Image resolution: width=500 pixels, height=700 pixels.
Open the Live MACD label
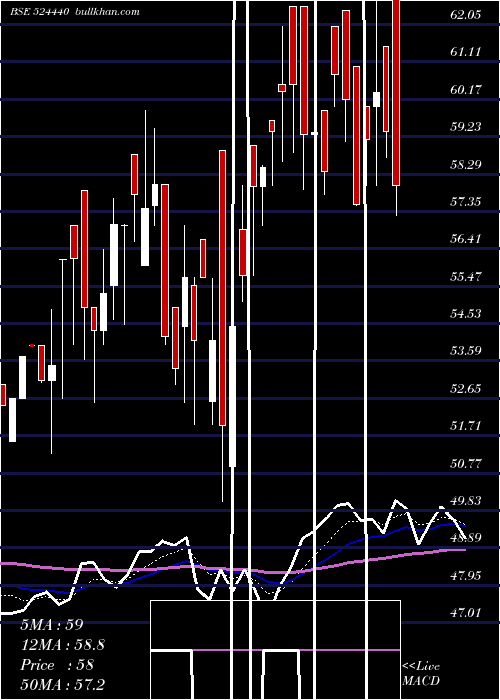click(421, 674)
